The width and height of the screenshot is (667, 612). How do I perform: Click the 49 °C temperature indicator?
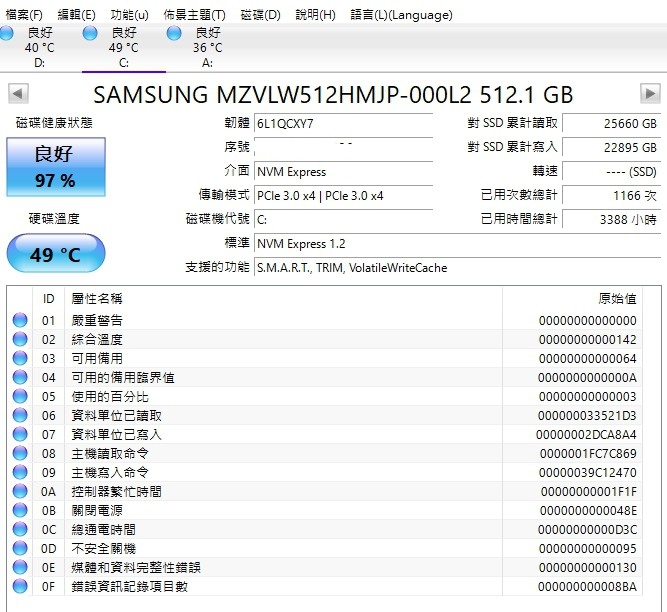click(x=56, y=253)
